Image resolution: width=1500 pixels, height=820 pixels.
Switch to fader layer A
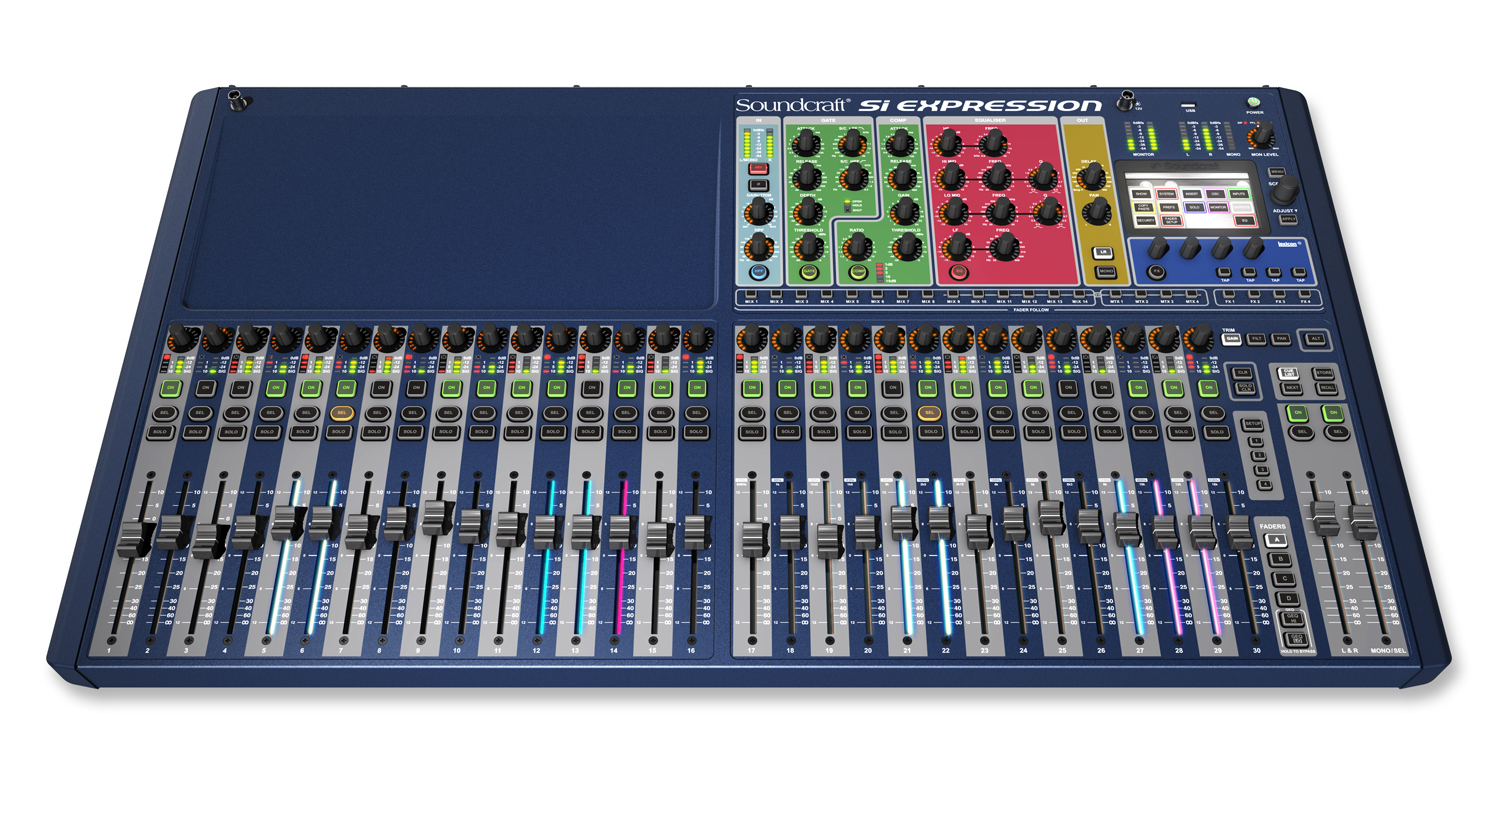[x=1276, y=541]
